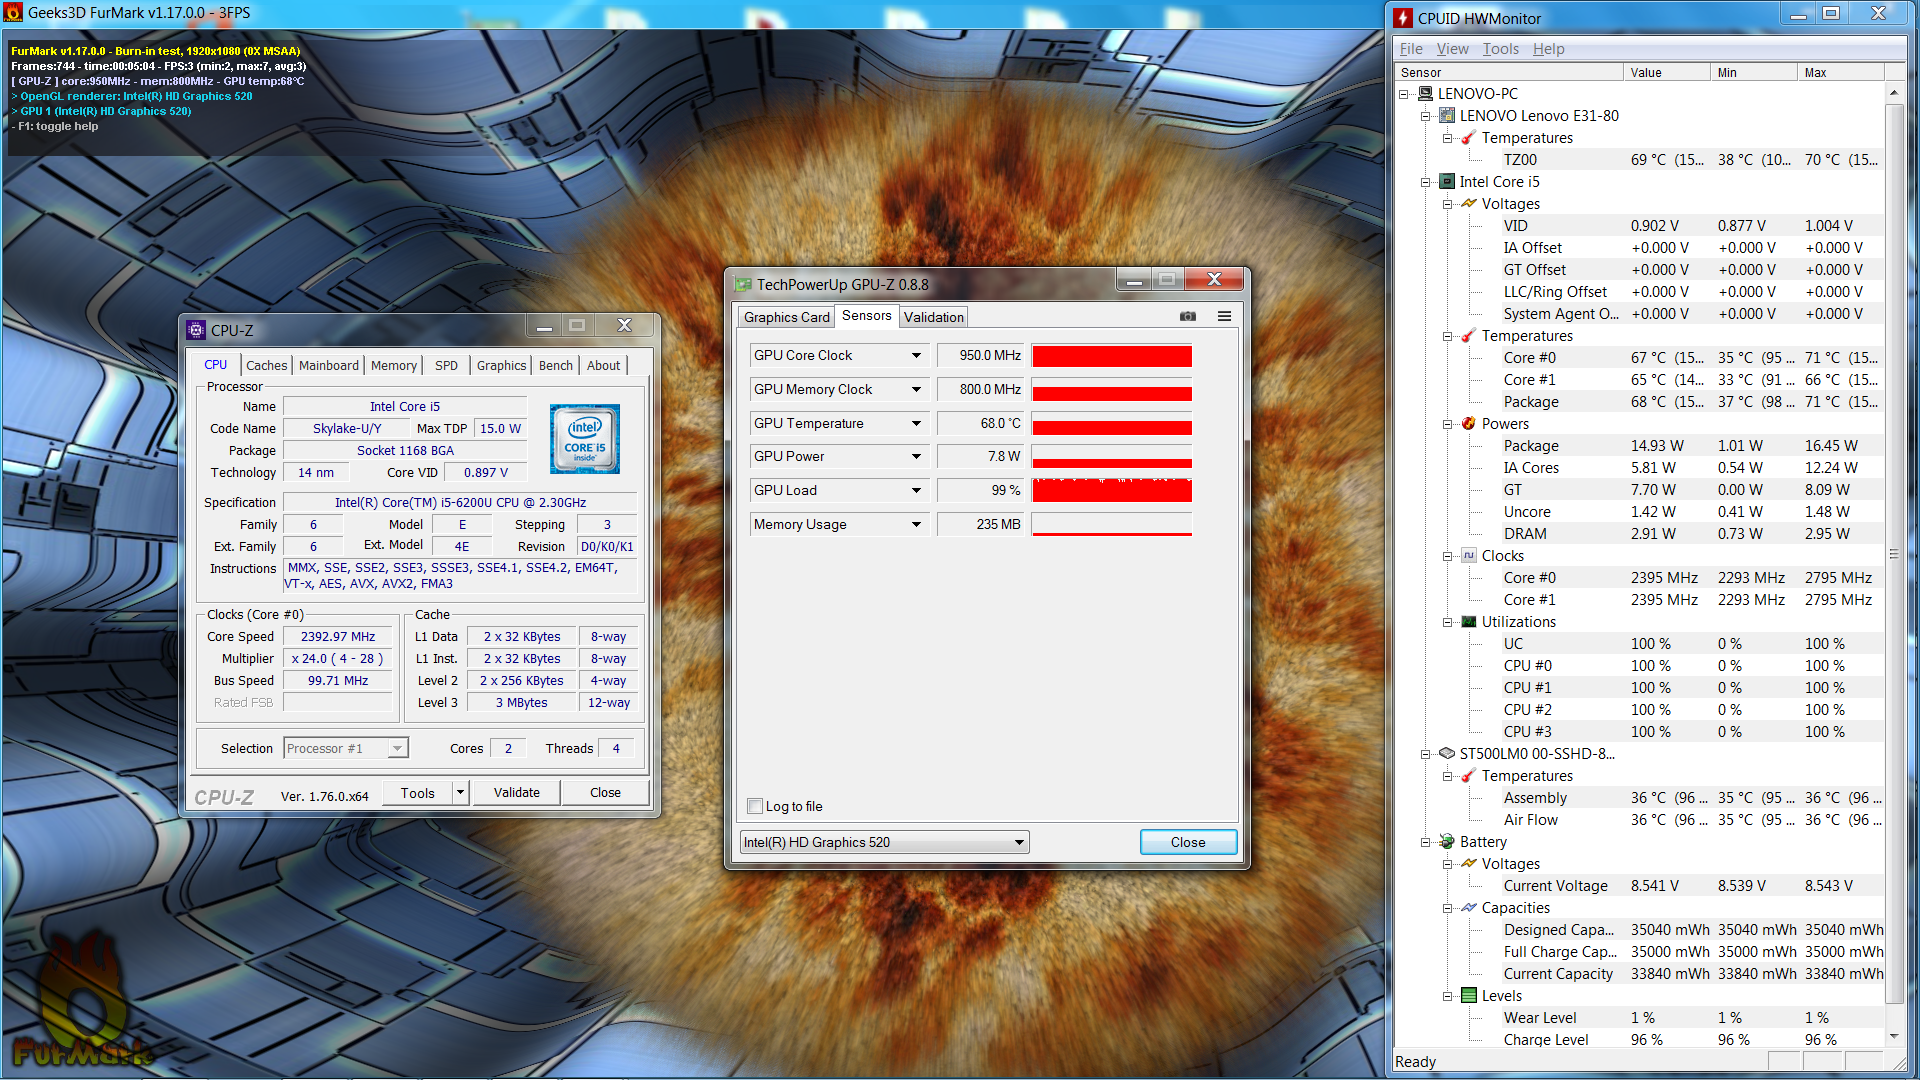Click the Lenovo E31-80 mainboard icon
Image resolution: width=1920 pixels, height=1080 pixels.
[1447, 115]
